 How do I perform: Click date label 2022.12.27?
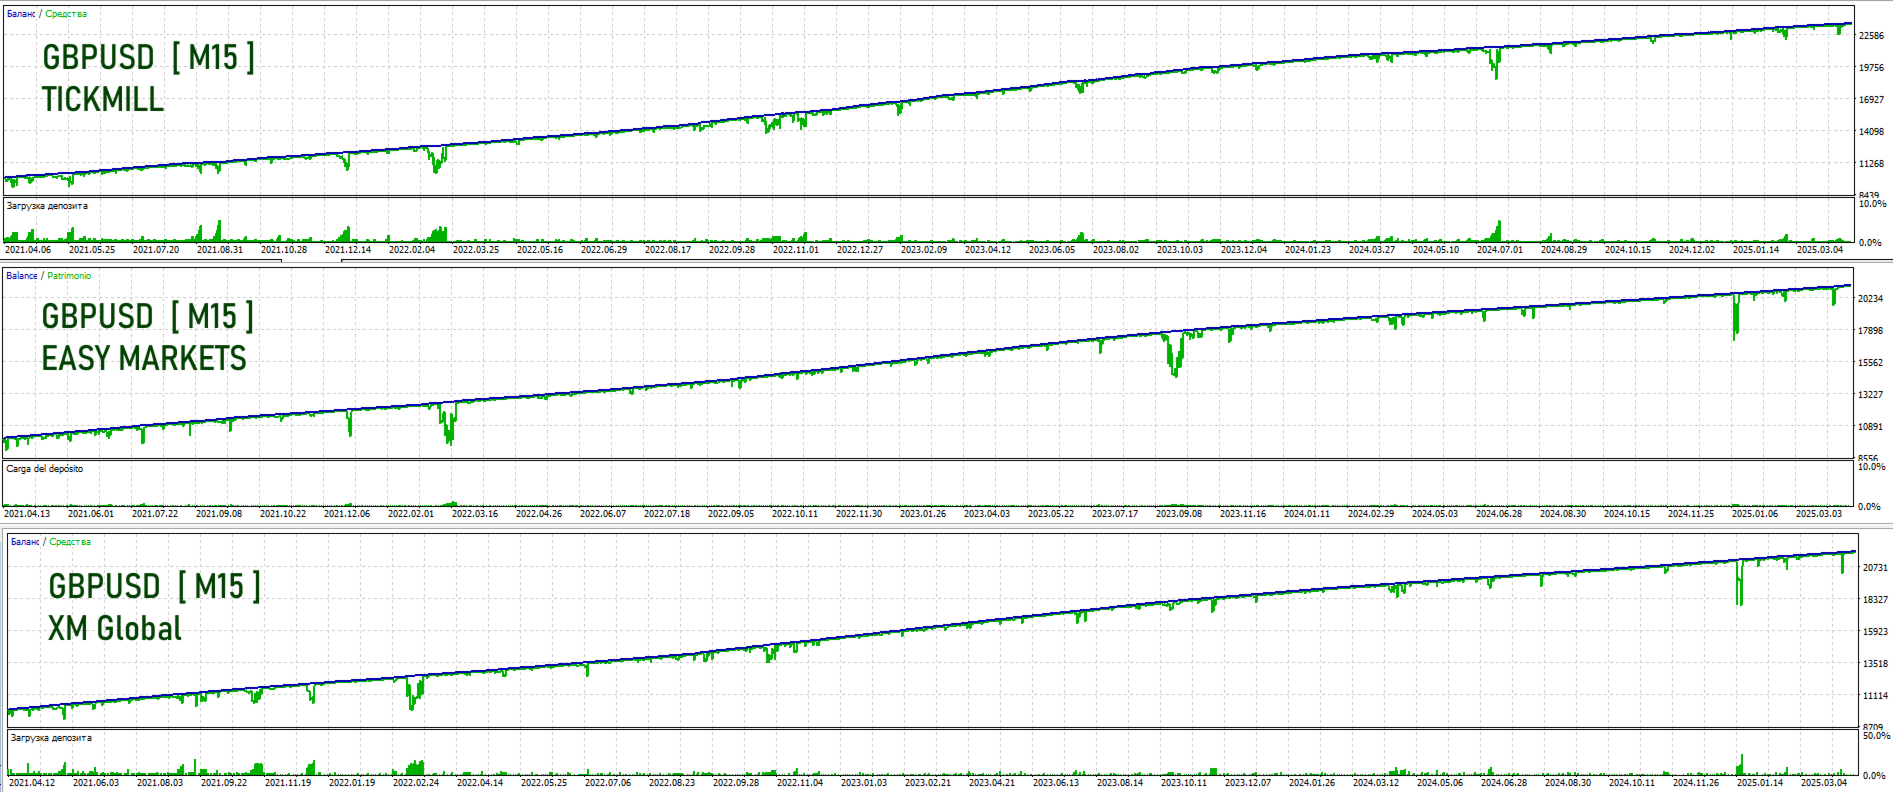[860, 250]
